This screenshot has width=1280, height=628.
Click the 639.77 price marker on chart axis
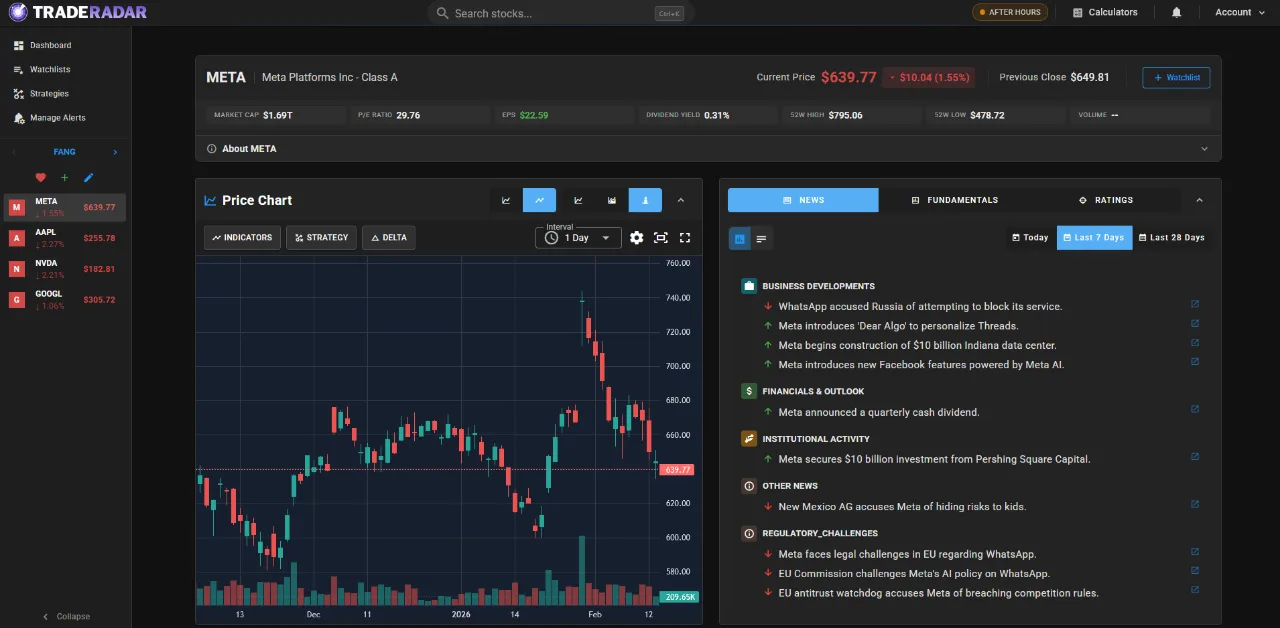click(677, 470)
